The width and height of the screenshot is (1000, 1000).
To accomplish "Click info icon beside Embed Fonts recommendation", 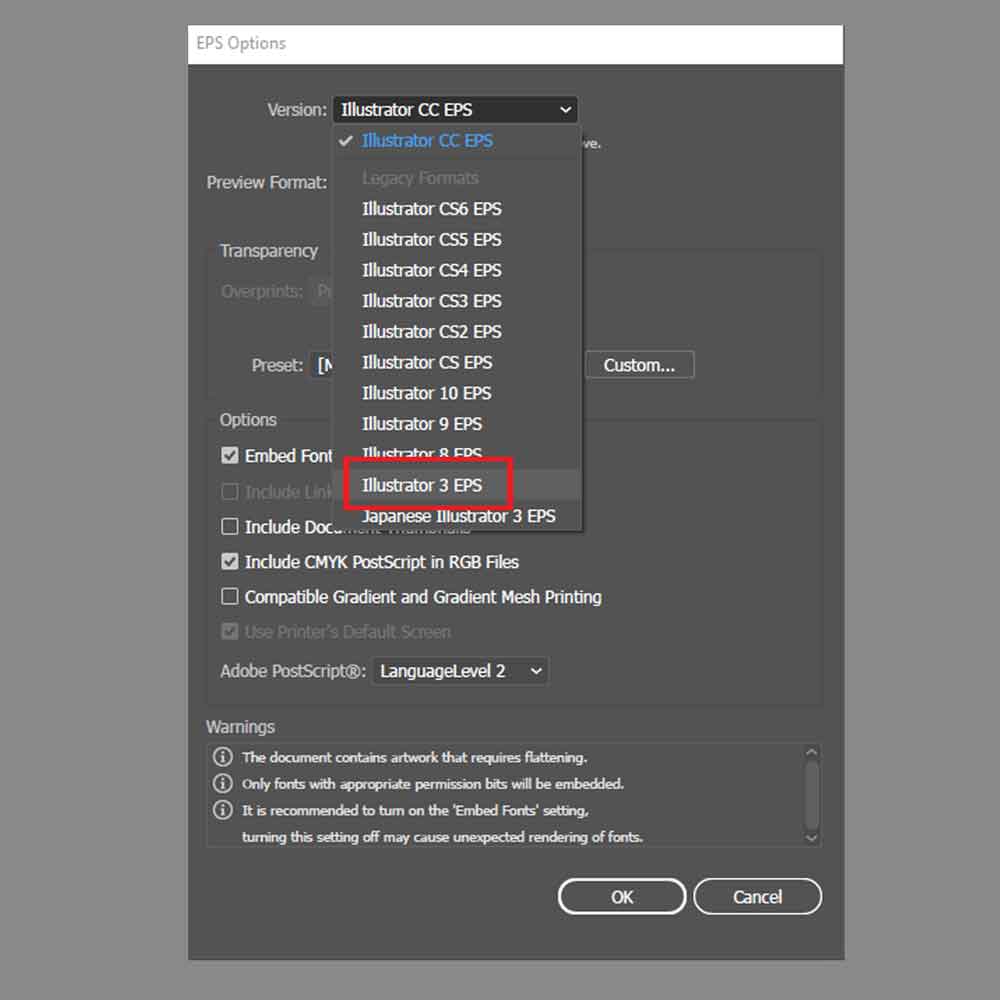I will (223, 810).
